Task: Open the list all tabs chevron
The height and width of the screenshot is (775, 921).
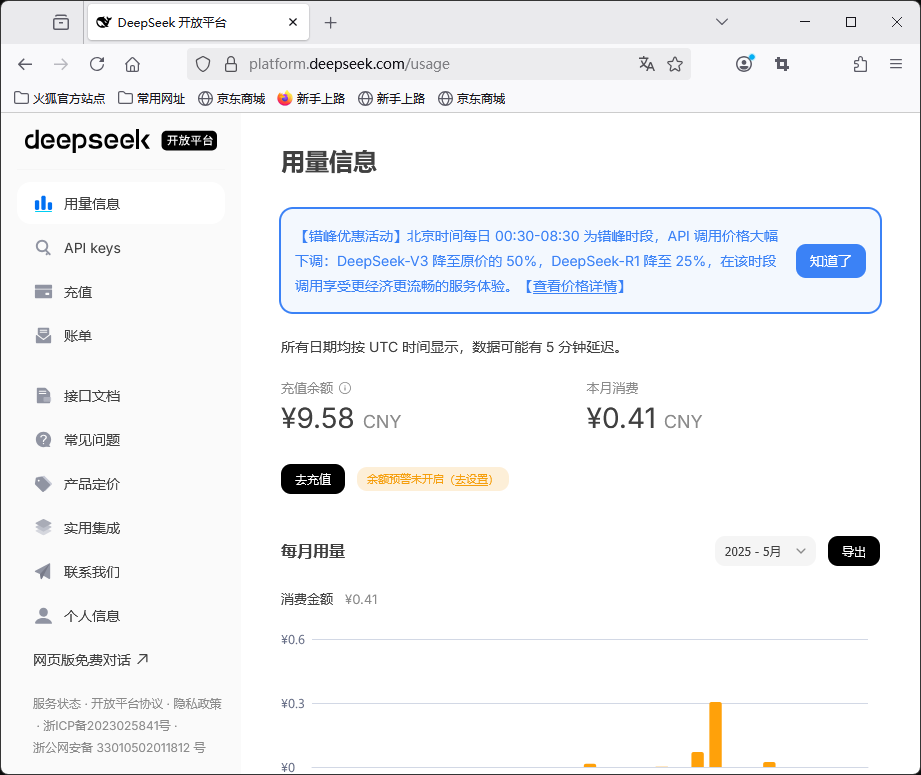Action: (x=722, y=22)
